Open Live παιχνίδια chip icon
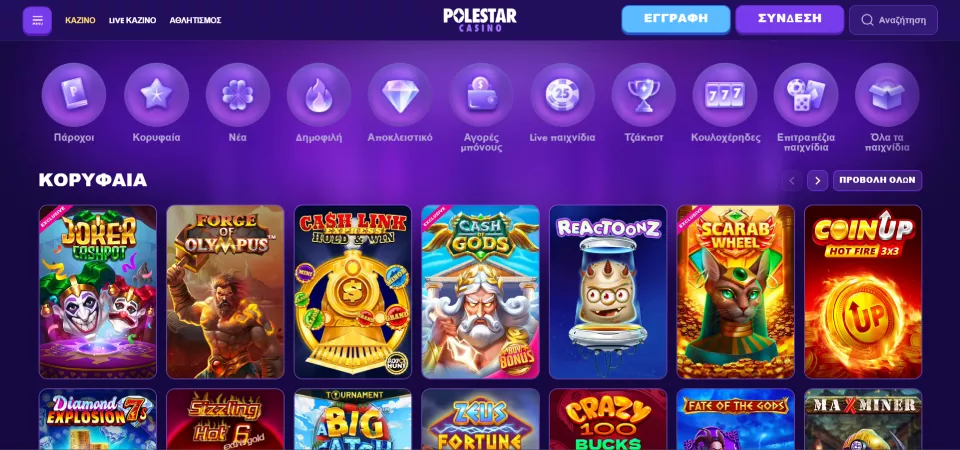960x450 pixels. point(563,95)
